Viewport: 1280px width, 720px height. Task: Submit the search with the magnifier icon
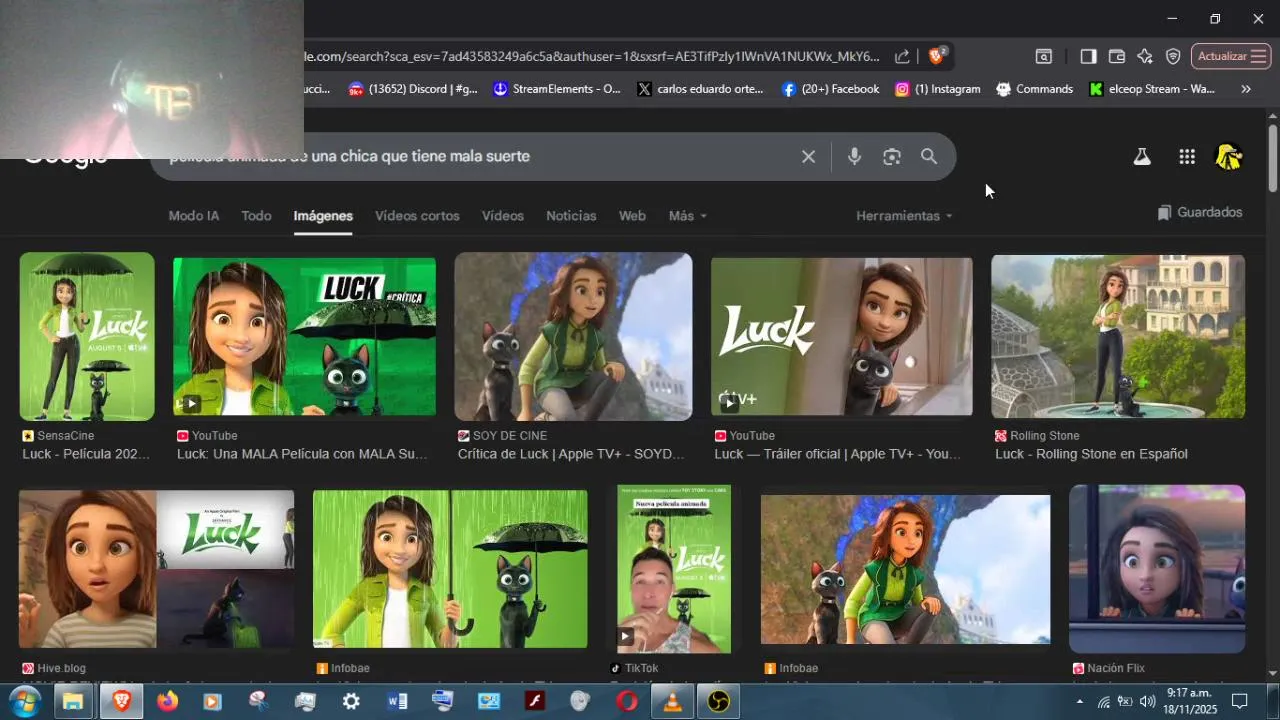[929, 157]
